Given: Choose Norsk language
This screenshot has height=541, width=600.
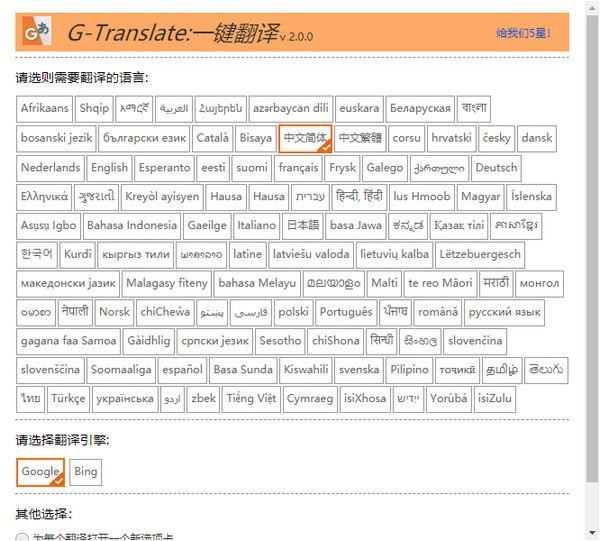Looking at the screenshot, I should click(x=114, y=313).
